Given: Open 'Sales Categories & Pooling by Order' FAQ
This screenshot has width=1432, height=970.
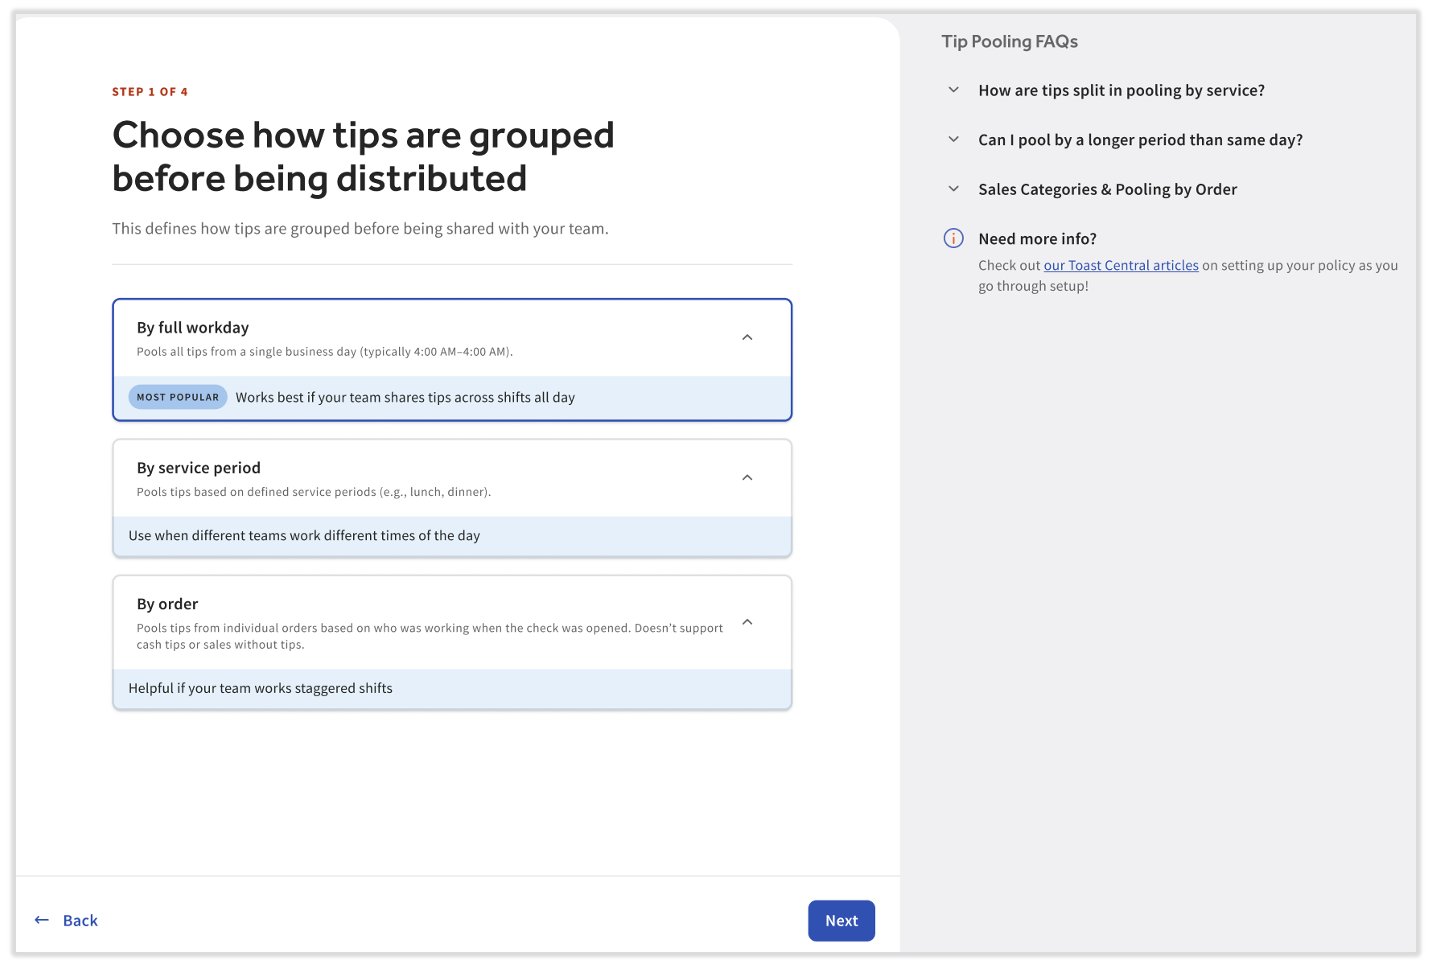Looking at the screenshot, I should [x=1107, y=190].
